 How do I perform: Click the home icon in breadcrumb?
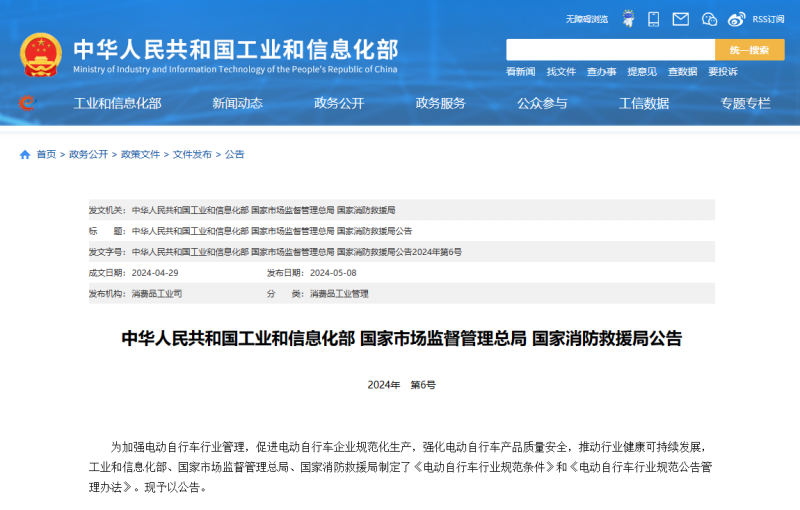pos(25,155)
